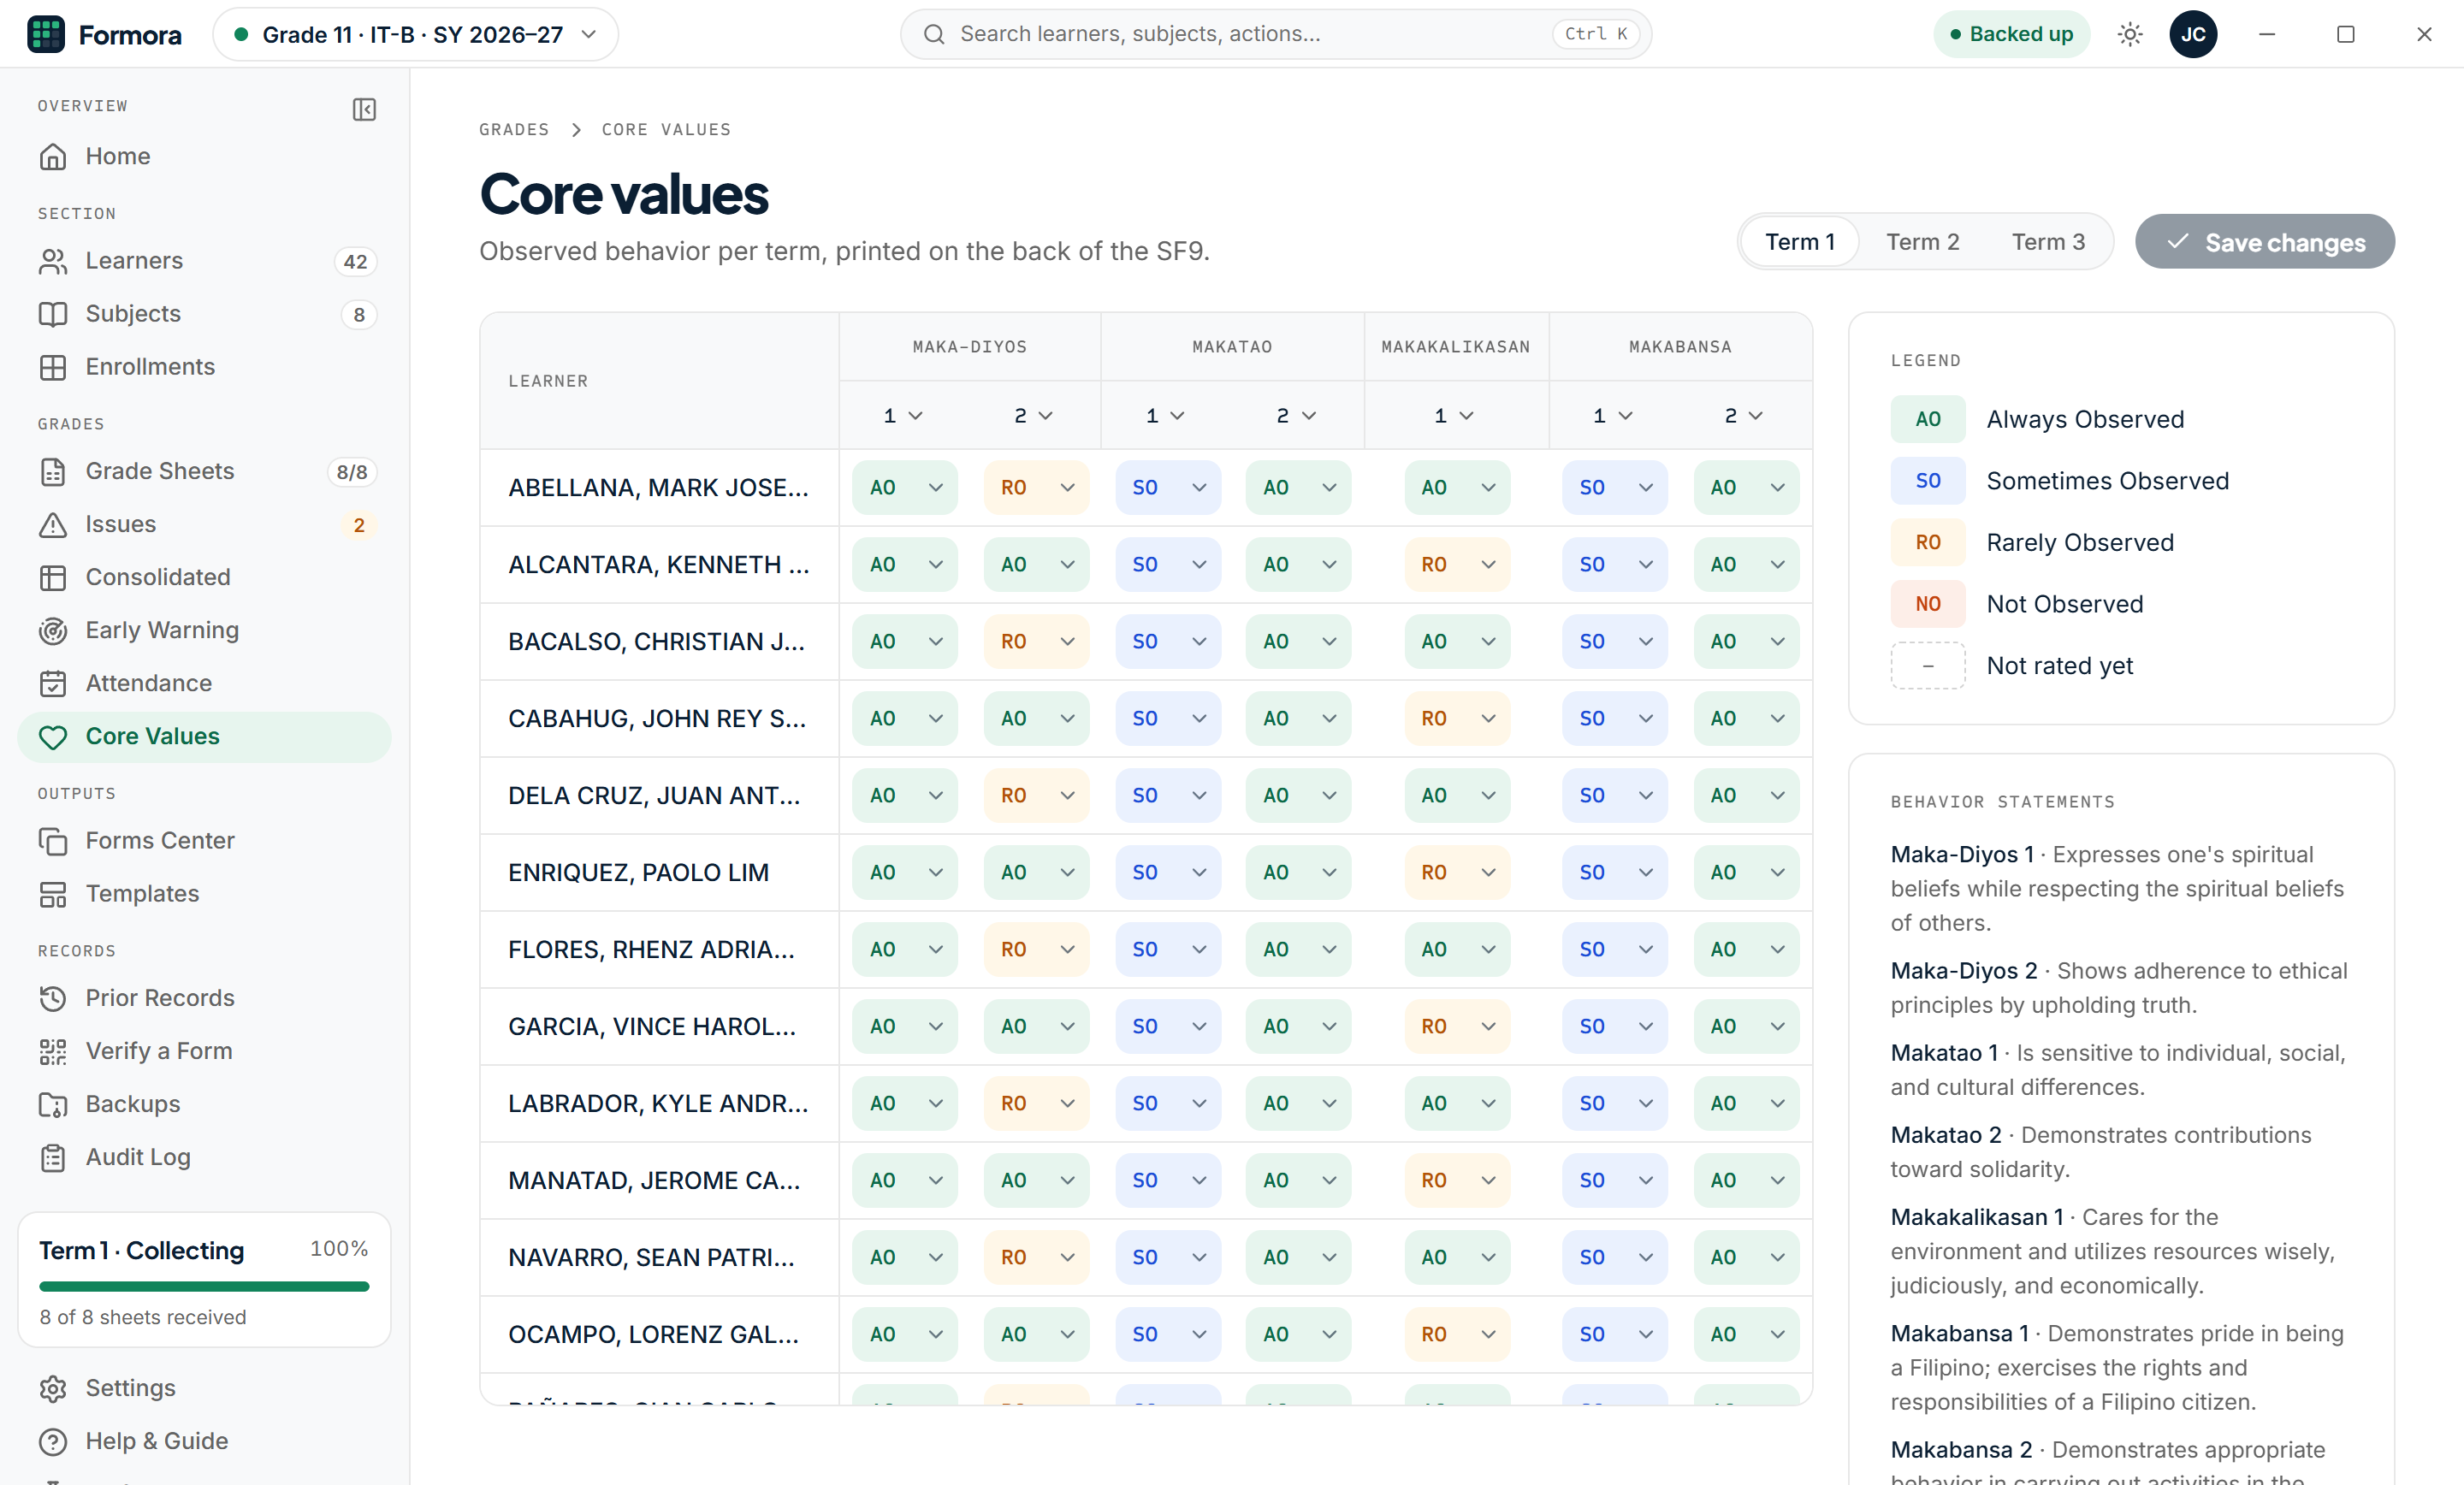This screenshot has width=2464, height=1485.
Task: Open Backups in the sidebar
Action: point(204,1104)
